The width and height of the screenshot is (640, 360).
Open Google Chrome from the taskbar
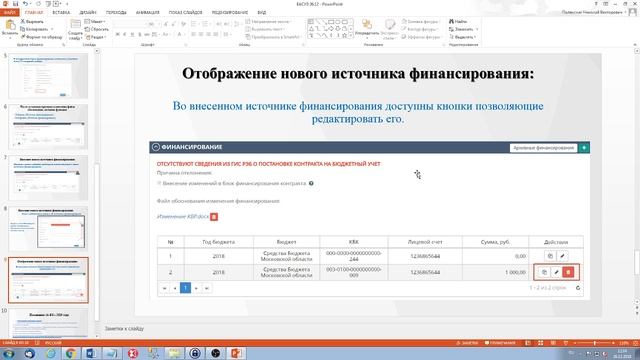[70, 353]
